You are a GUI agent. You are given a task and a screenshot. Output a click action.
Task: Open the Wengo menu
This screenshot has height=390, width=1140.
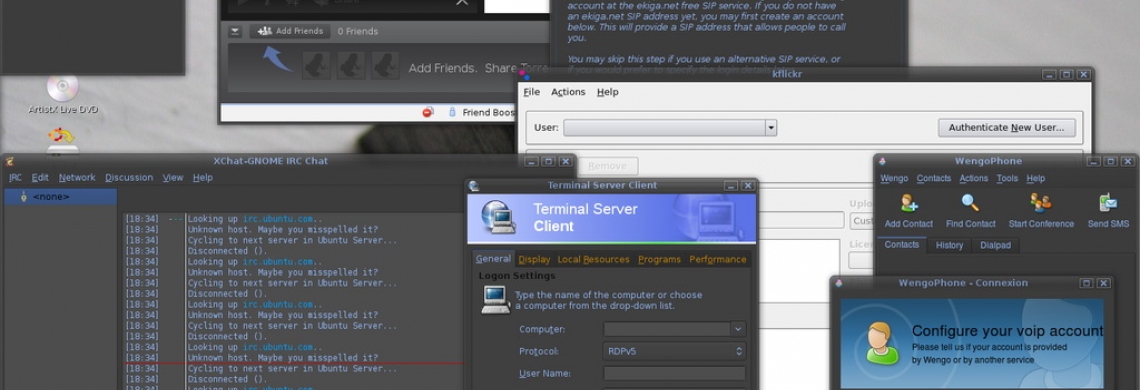click(894, 178)
